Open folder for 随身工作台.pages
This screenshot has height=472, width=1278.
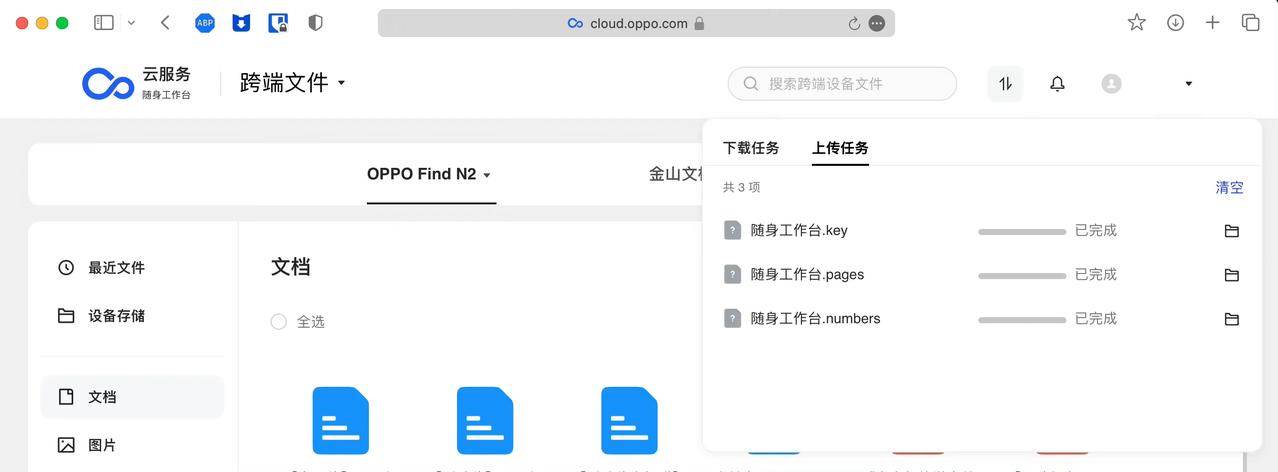coord(1231,275)
